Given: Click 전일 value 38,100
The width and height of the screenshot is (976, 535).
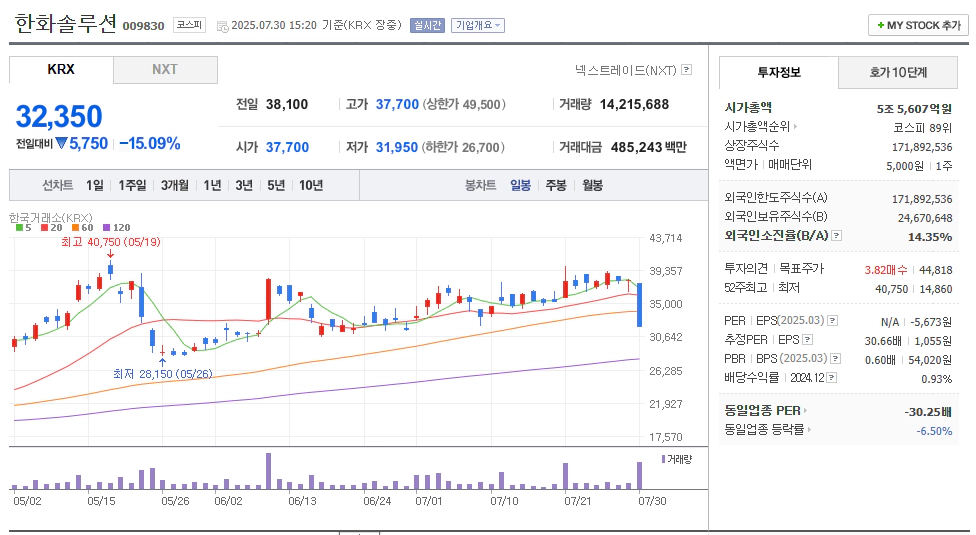Looking at the screenshot, I should [287, 105].
